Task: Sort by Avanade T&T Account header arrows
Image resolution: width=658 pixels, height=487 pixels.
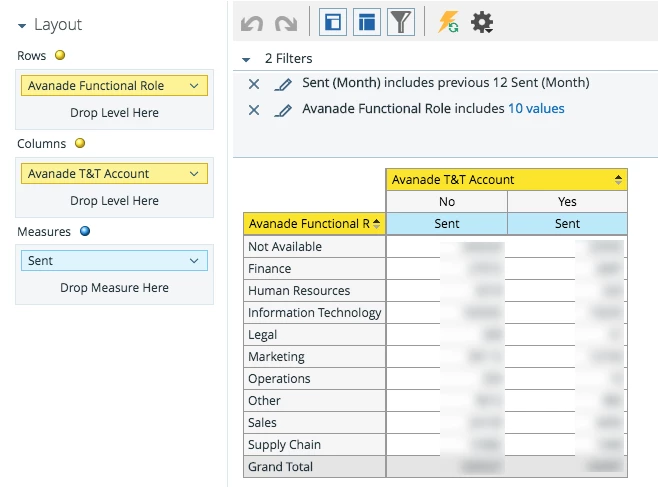Action: coord(618,180)
